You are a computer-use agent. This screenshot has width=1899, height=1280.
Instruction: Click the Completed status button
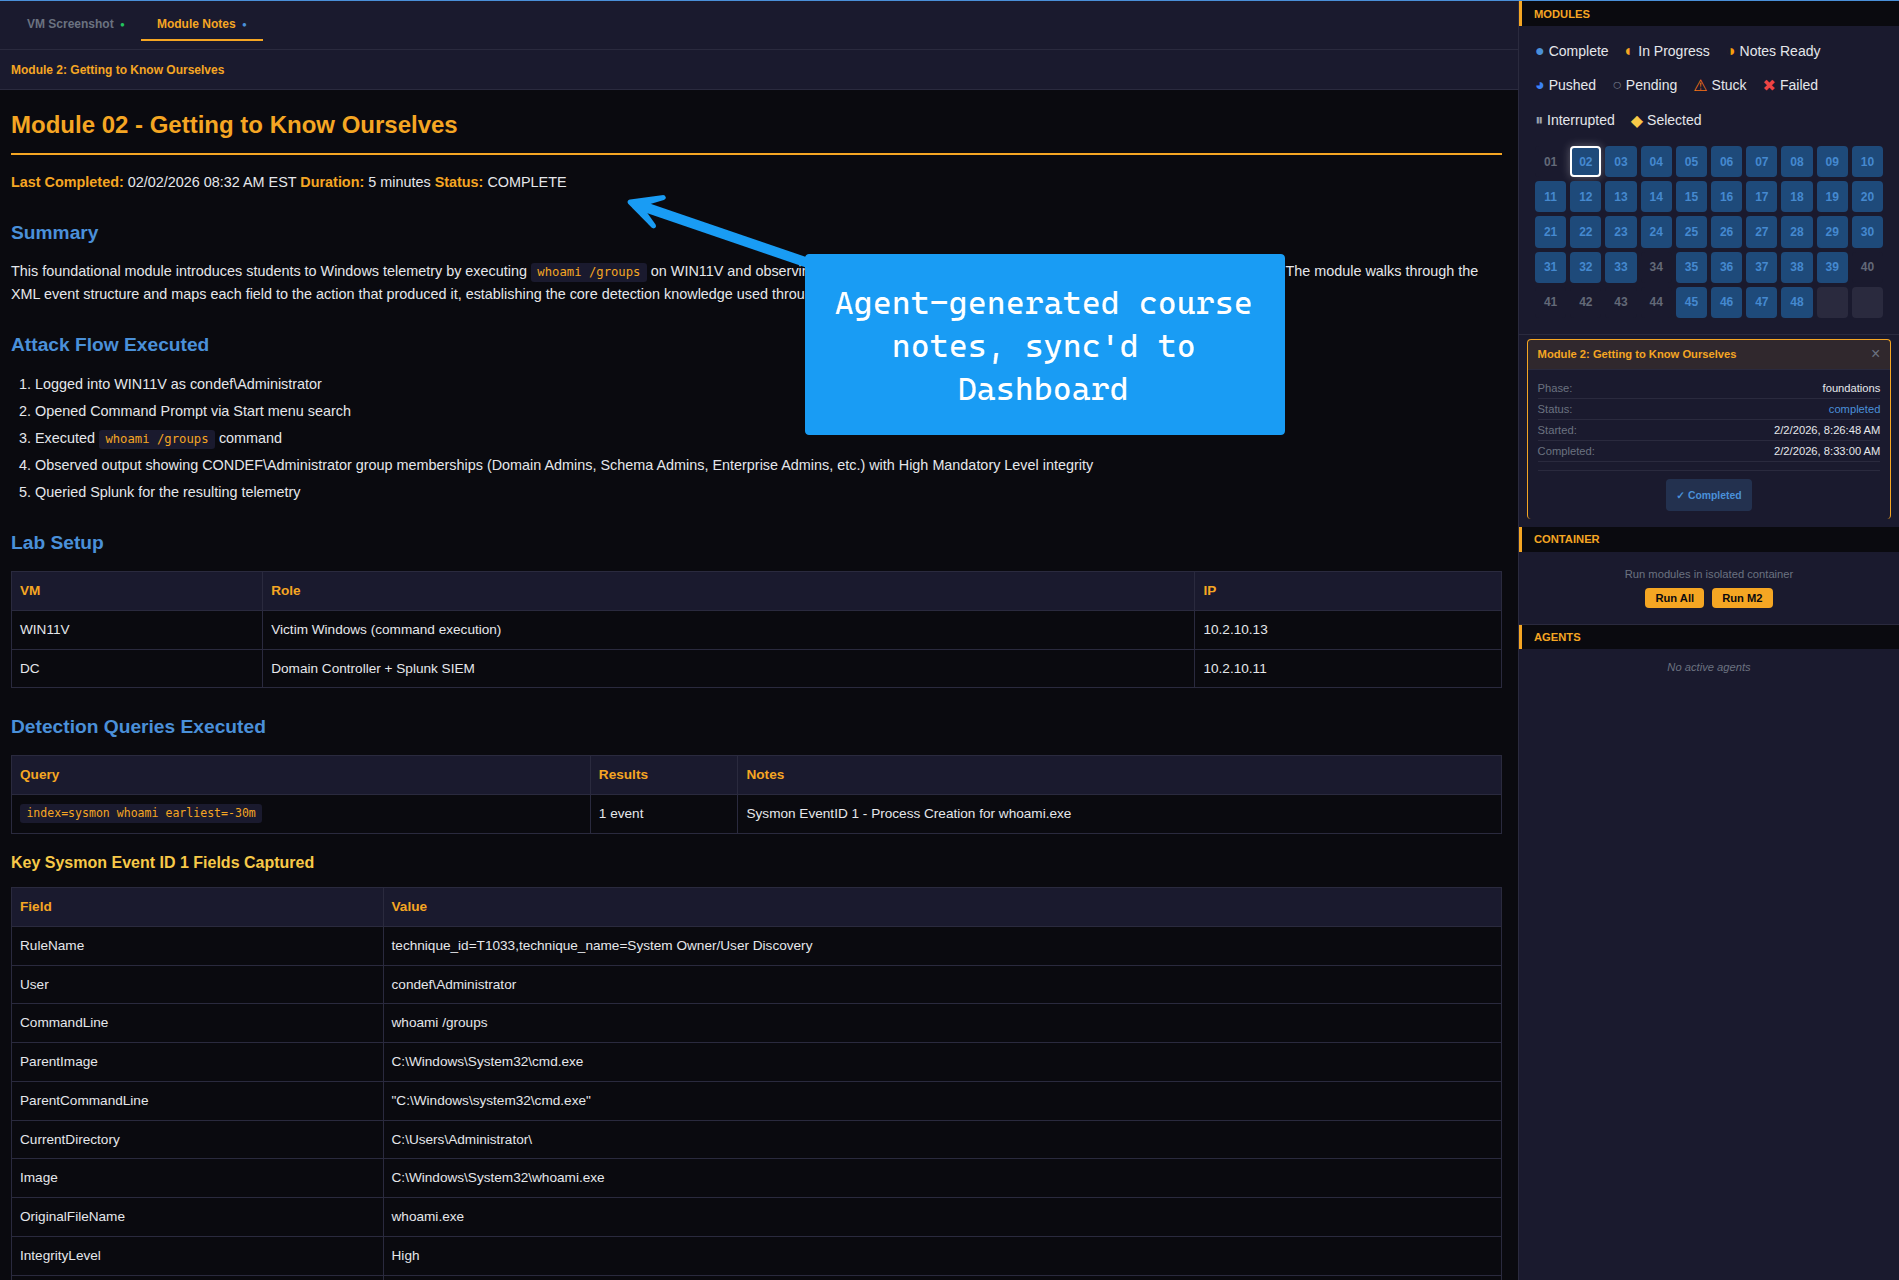tap(1708, 495)
